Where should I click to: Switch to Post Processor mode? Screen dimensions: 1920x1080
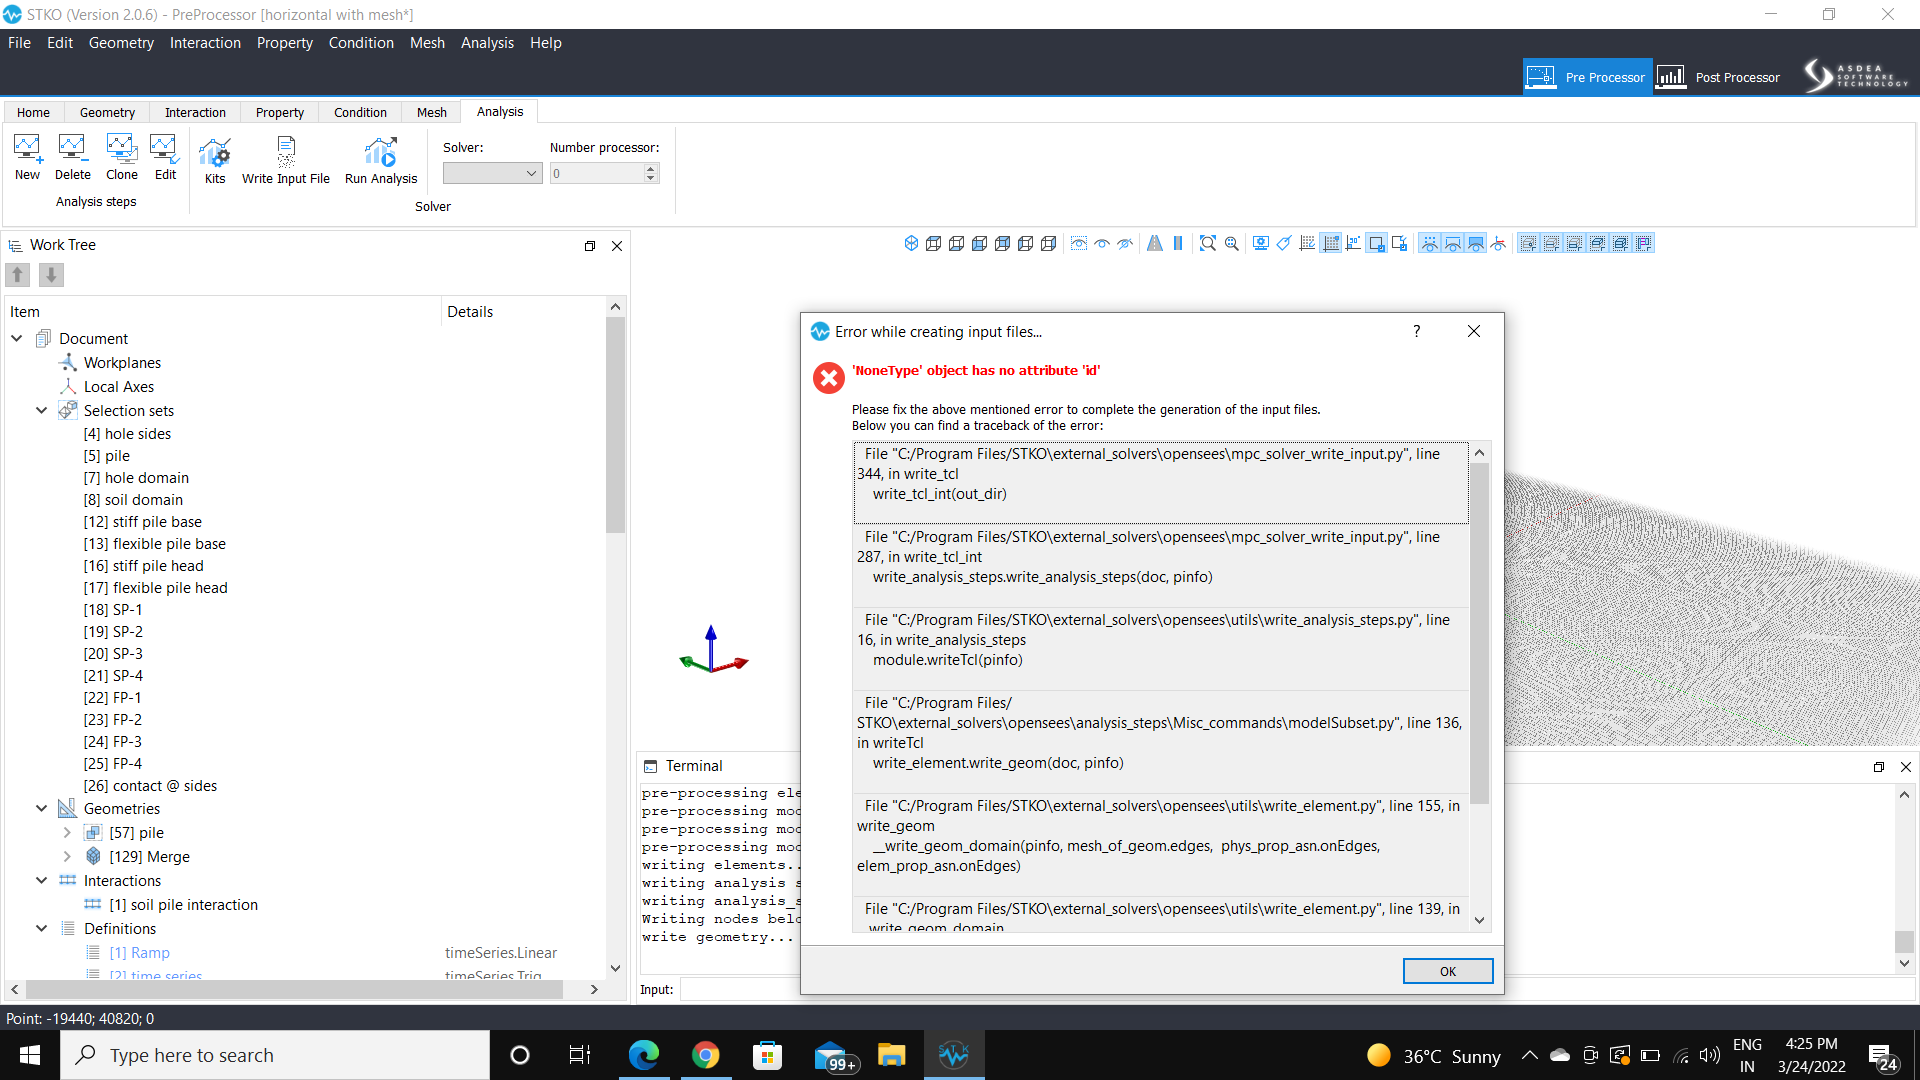click(1719, 77)
